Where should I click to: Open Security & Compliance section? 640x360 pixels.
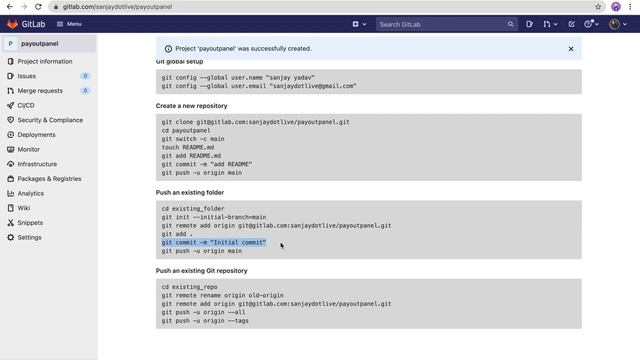(x=50, y=120)
